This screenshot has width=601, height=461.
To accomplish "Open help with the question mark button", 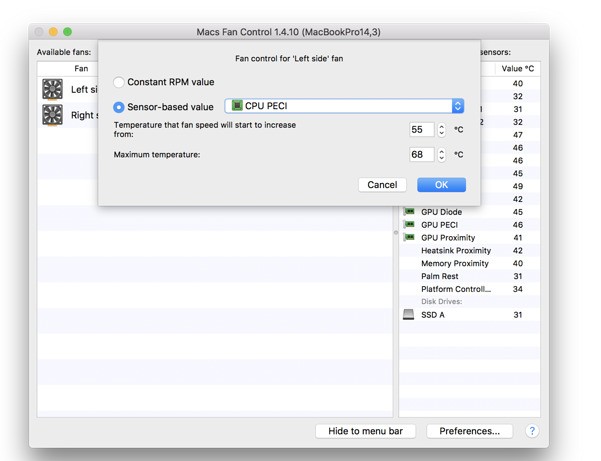I will click(532, 431).
